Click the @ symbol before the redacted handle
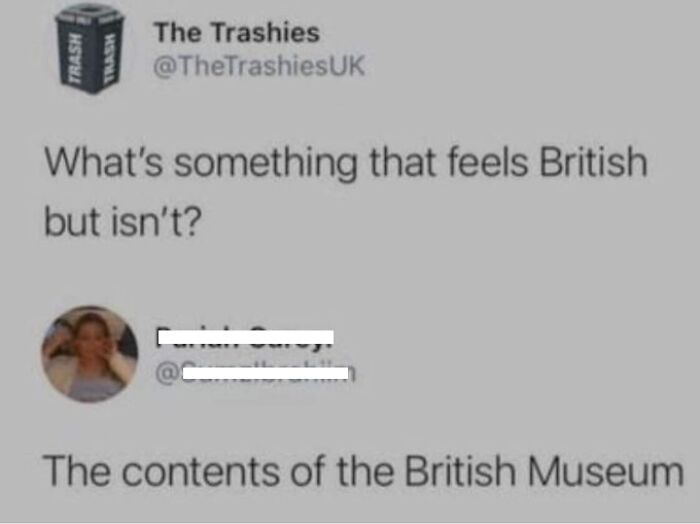Screen dimensions: 700x524 pyautogui.click(x=167, y=373)
